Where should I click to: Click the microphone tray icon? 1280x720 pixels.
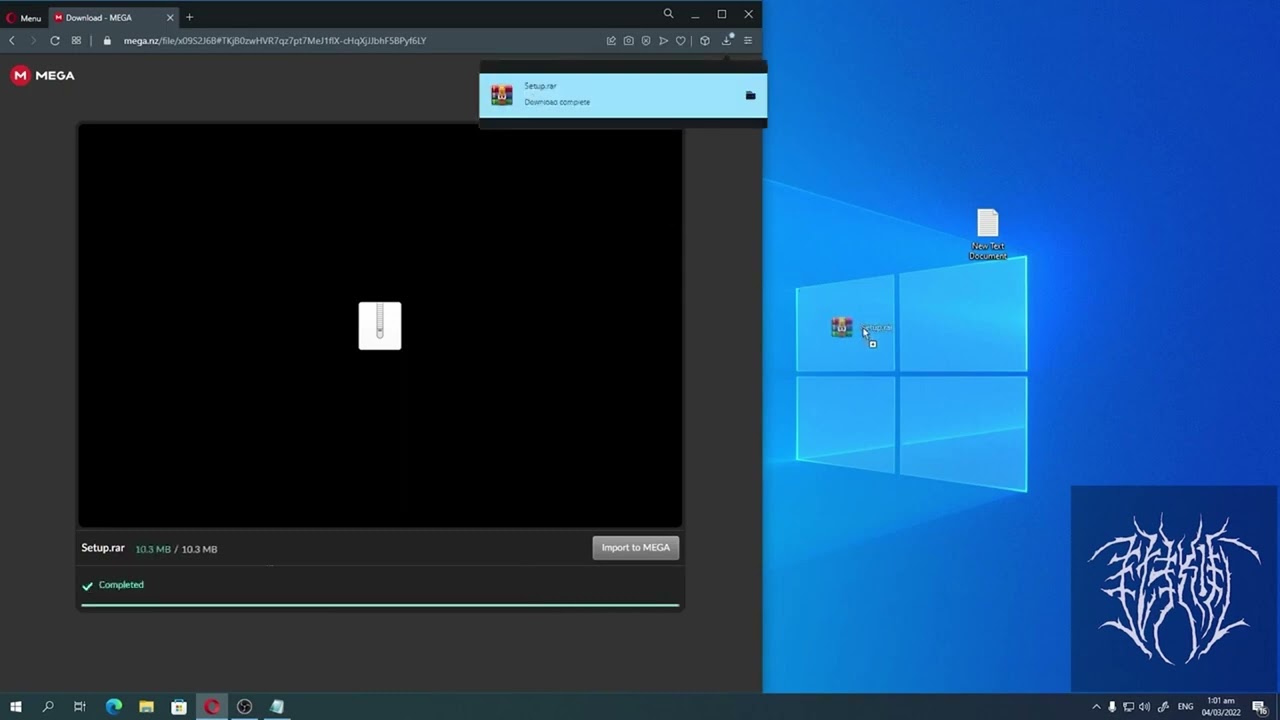pos(1112,707)
